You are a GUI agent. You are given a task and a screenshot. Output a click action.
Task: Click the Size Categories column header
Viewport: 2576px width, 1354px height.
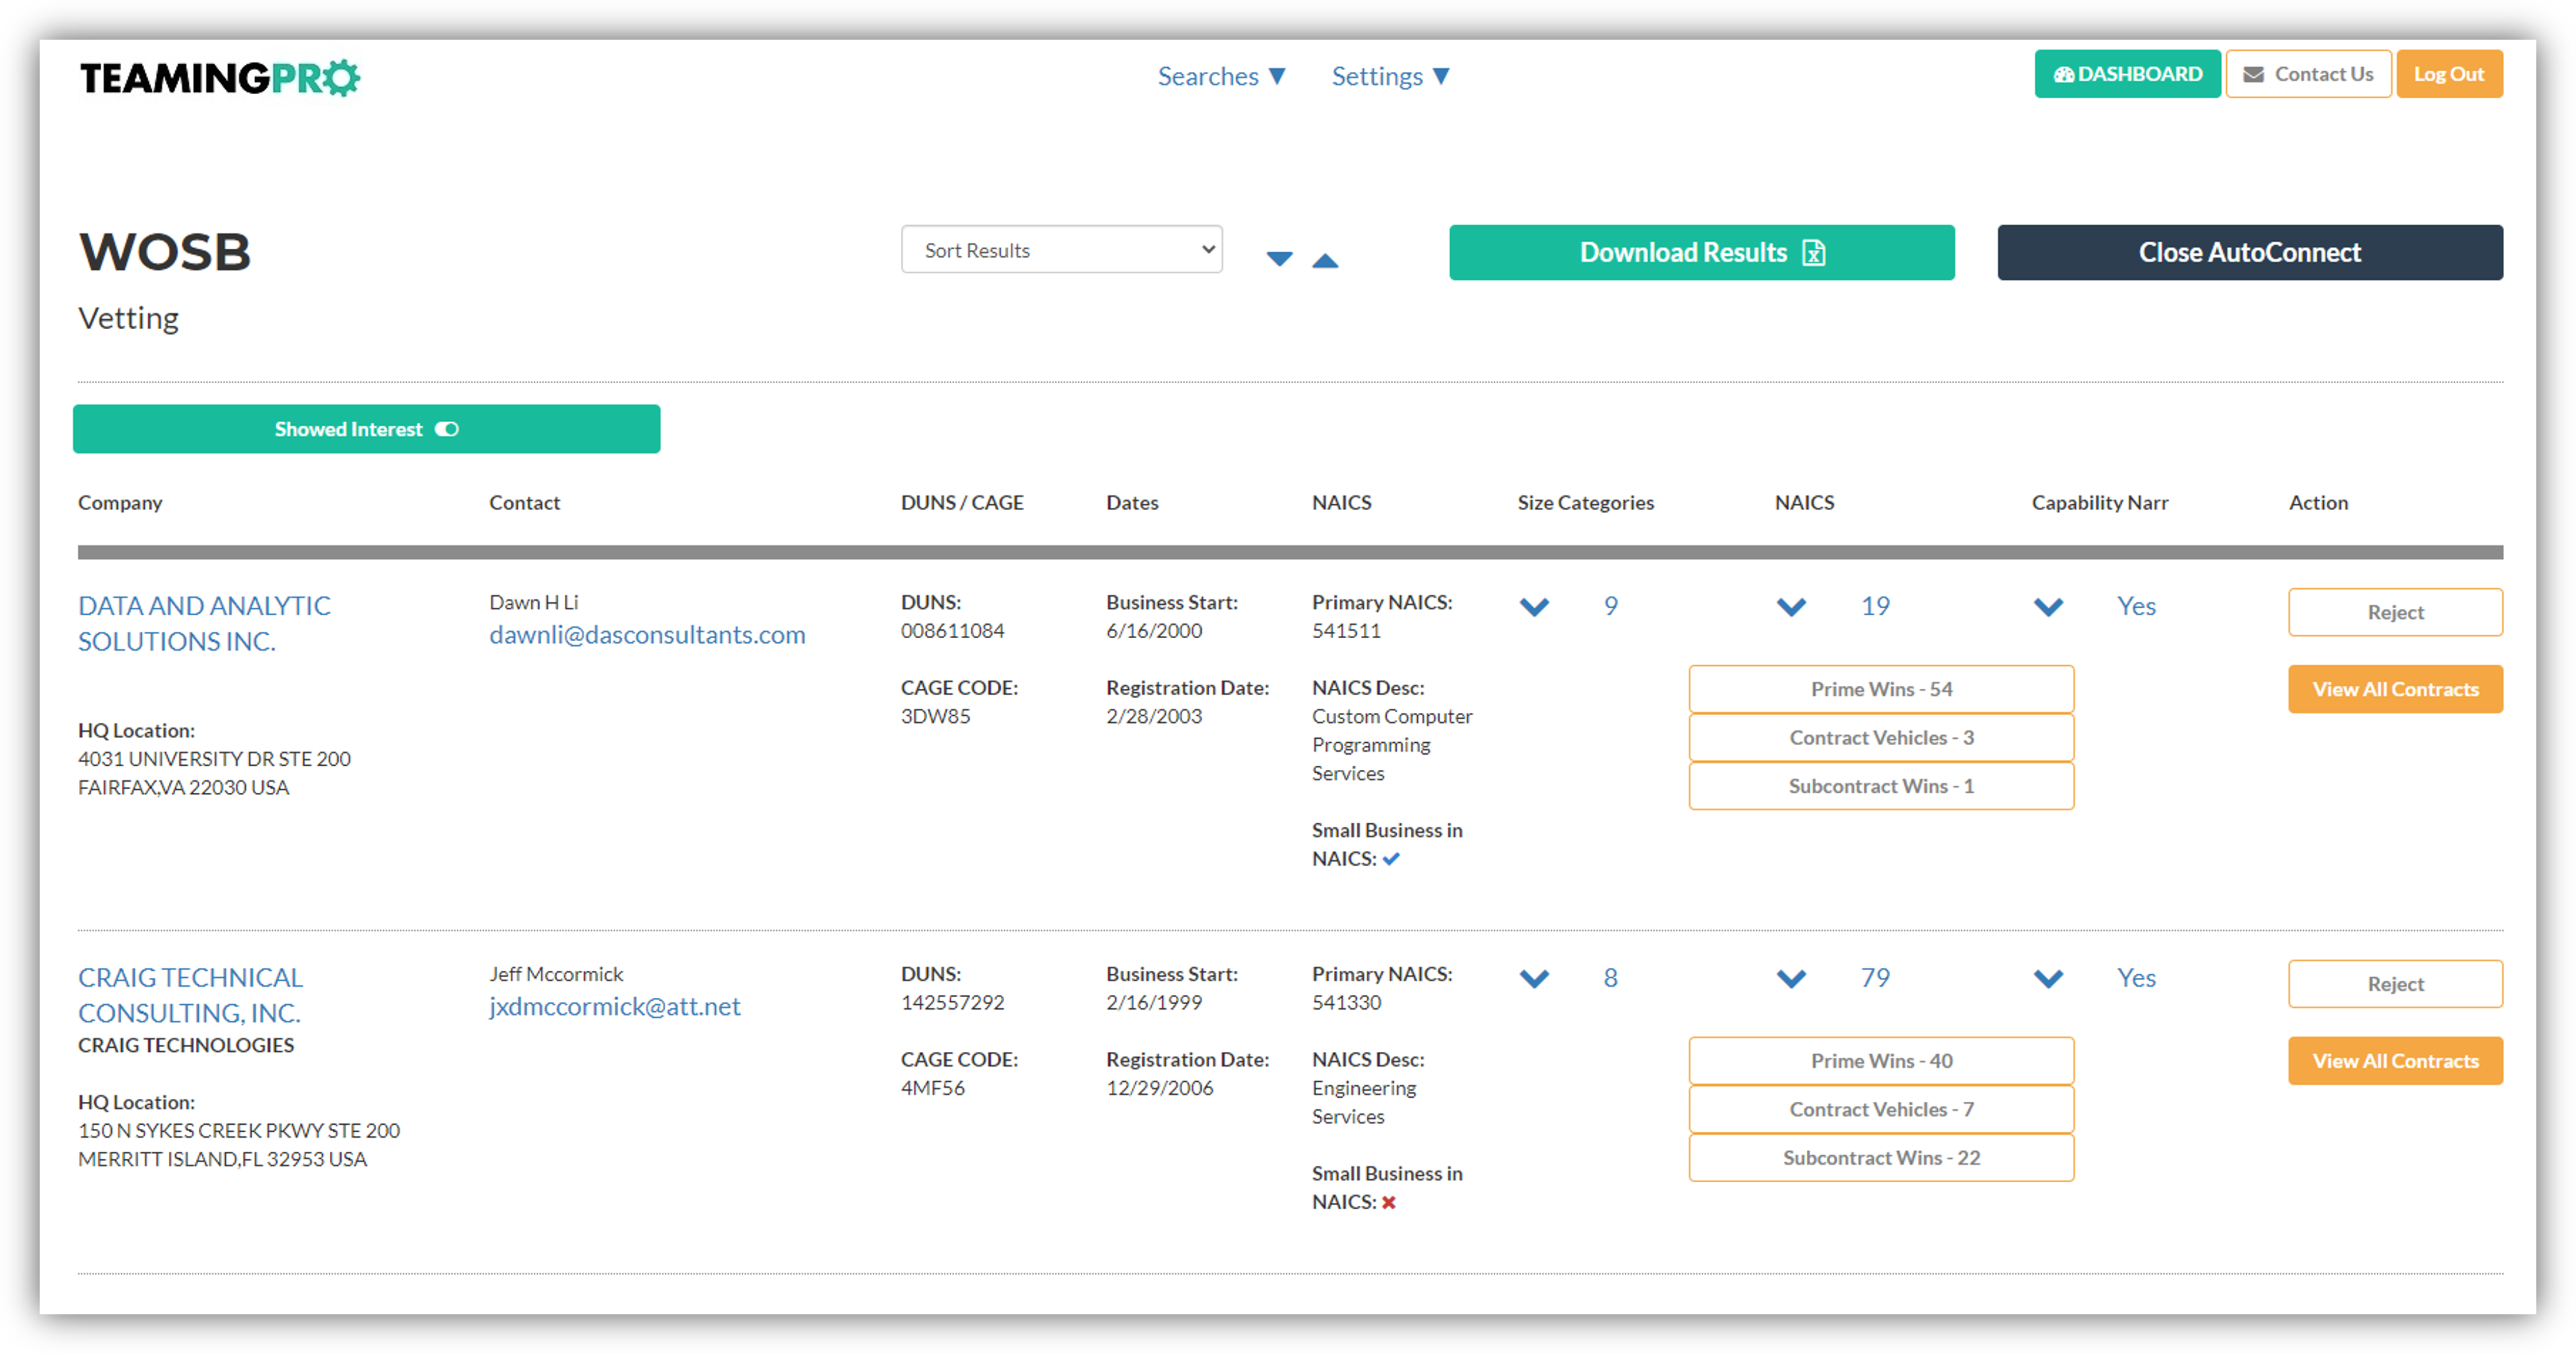click(x=1585, y=502)
